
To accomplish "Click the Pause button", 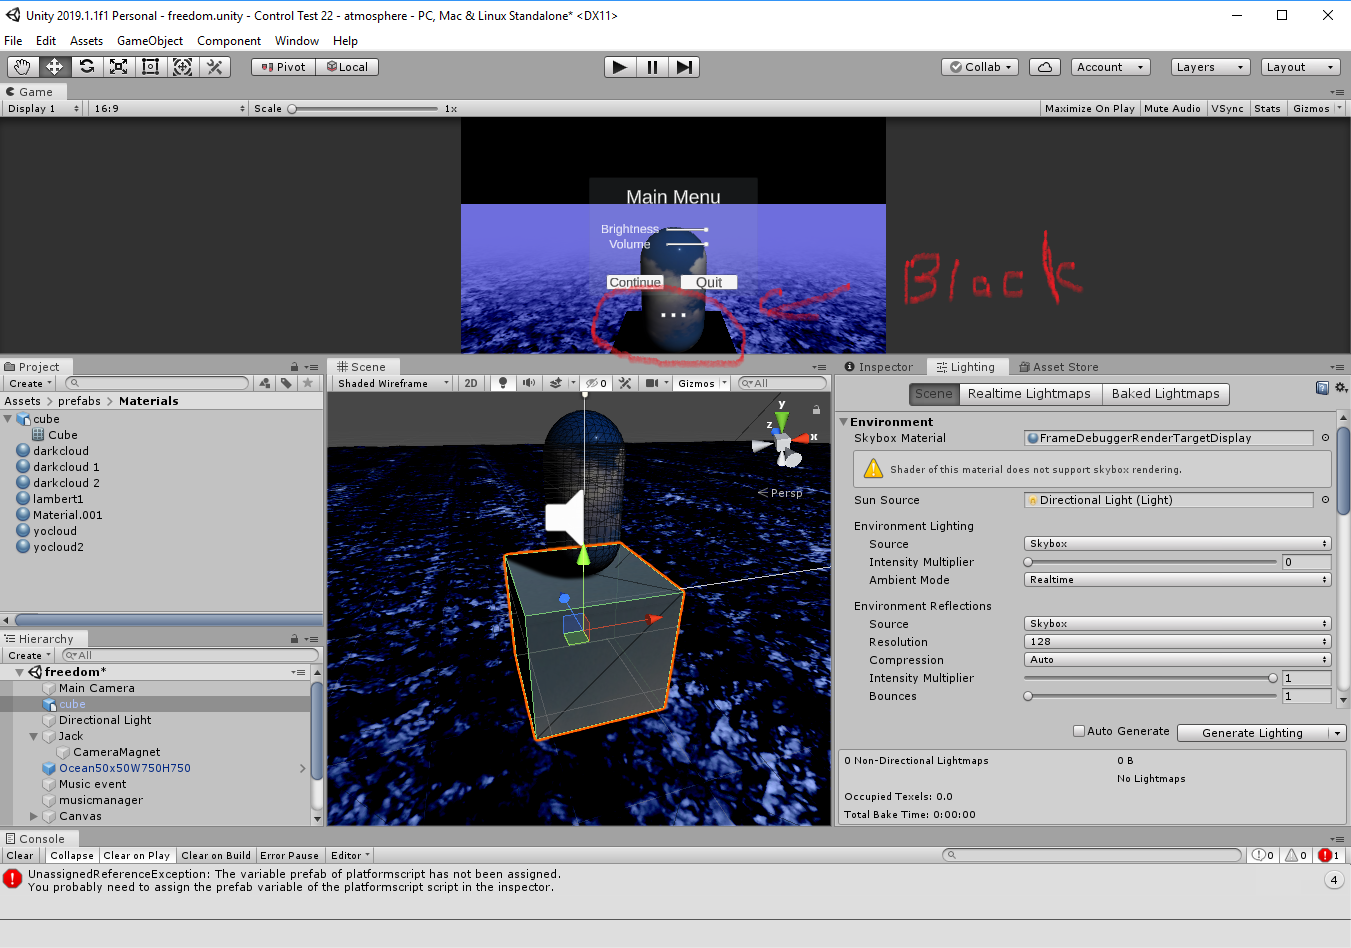I will tap(652, 67).
